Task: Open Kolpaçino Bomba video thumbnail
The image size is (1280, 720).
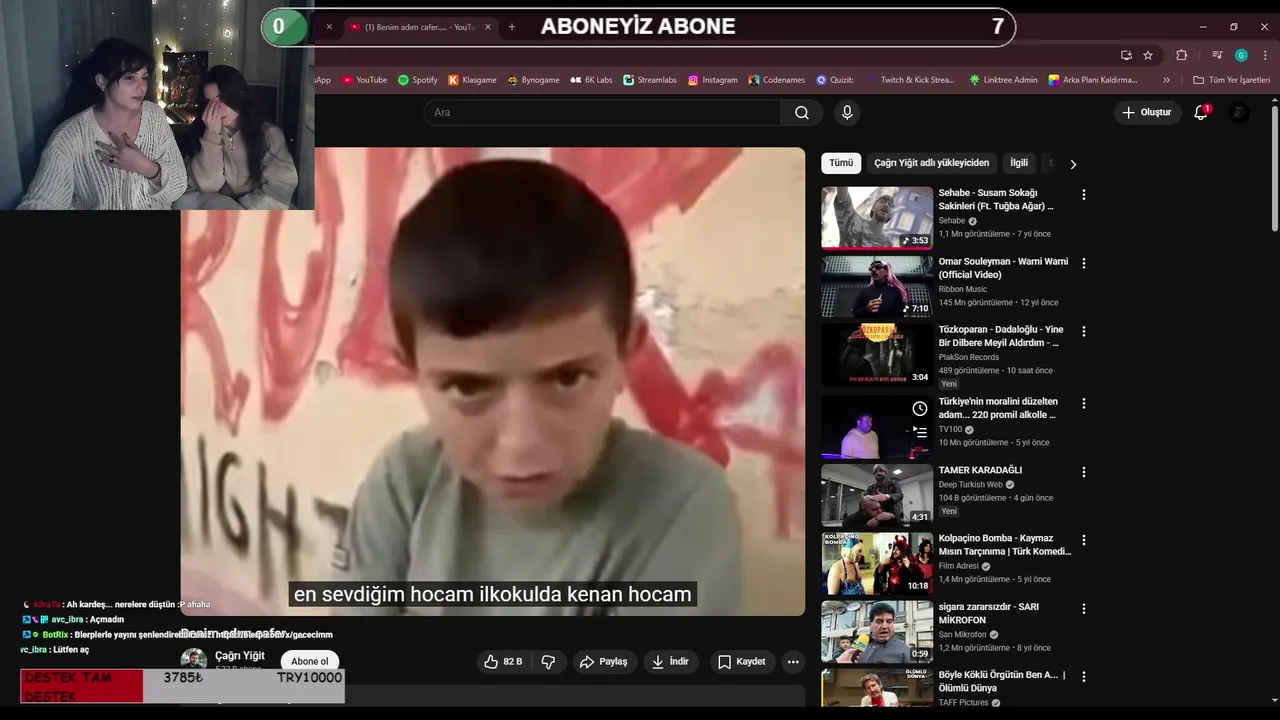Action: 877,563
